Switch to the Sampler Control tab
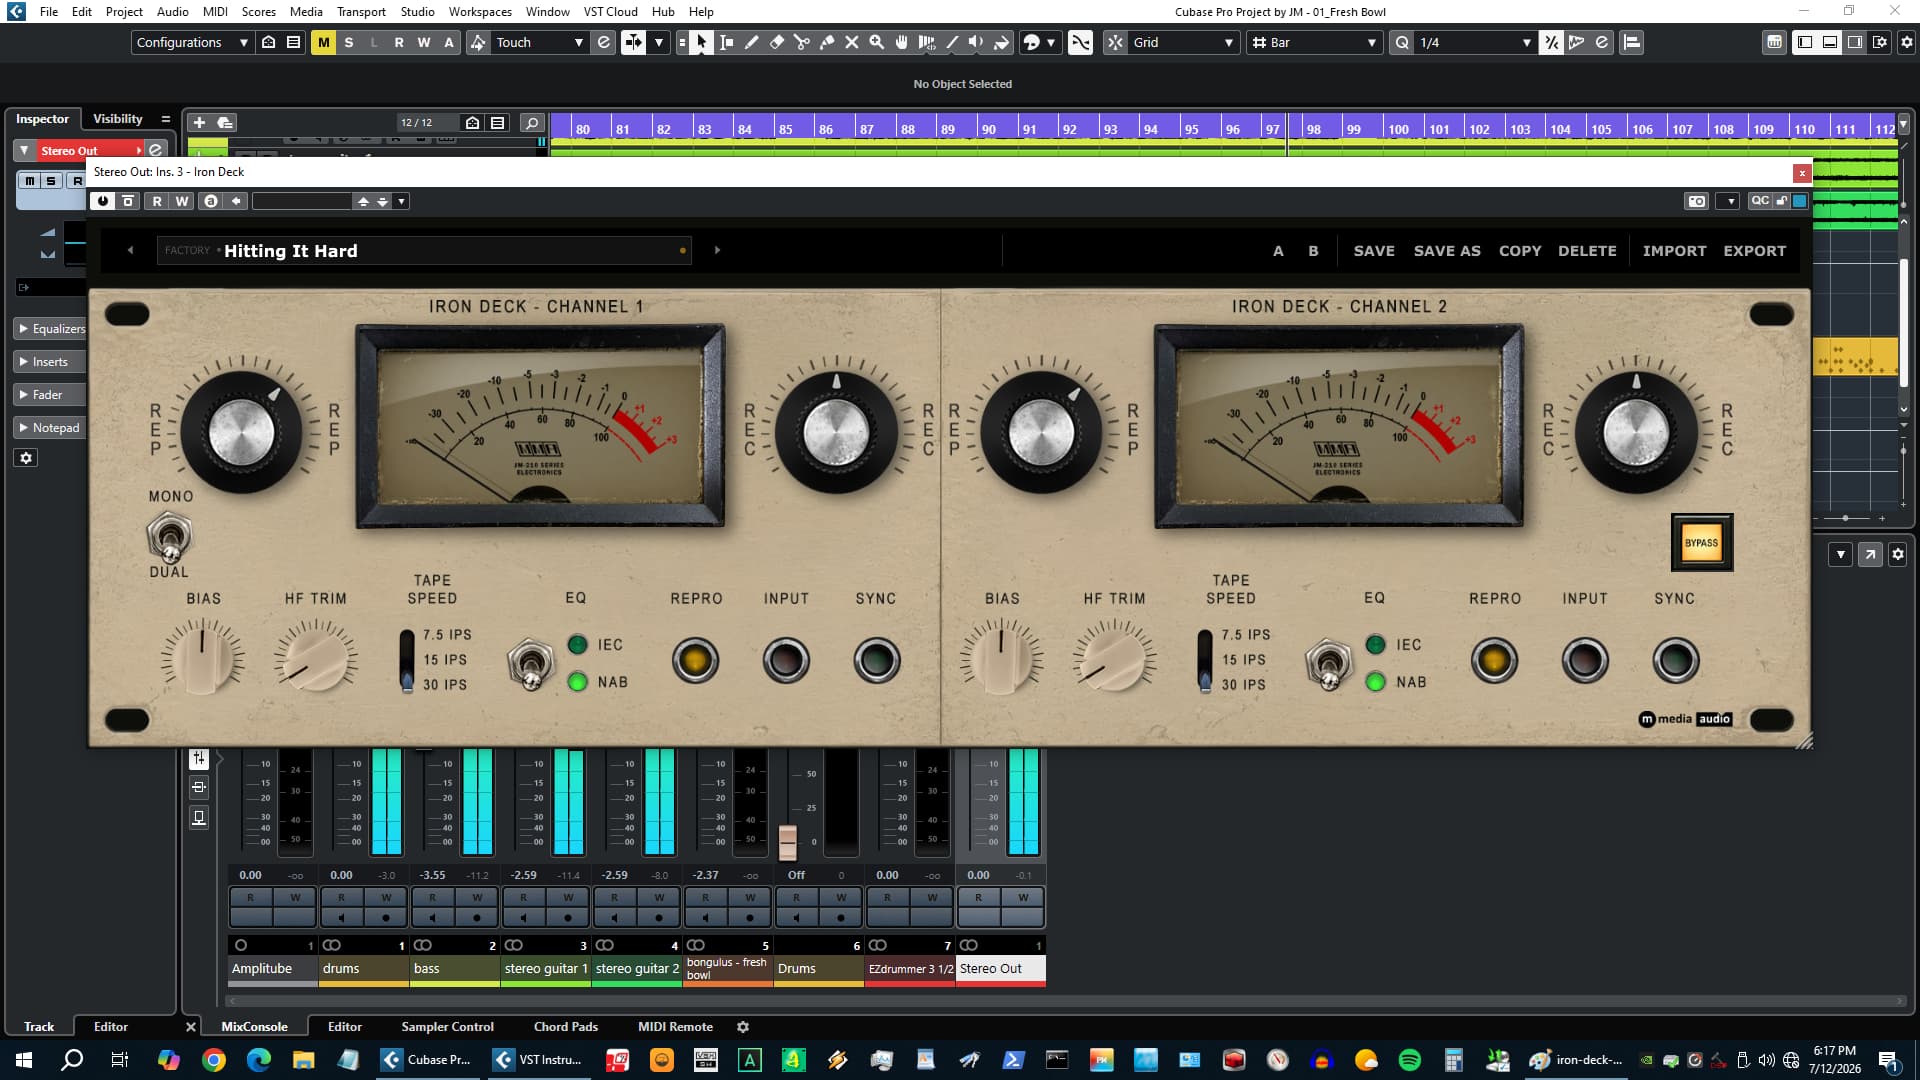Screen dimensions: 1920x1080 pyautogui.click(x=447, y=1026)
